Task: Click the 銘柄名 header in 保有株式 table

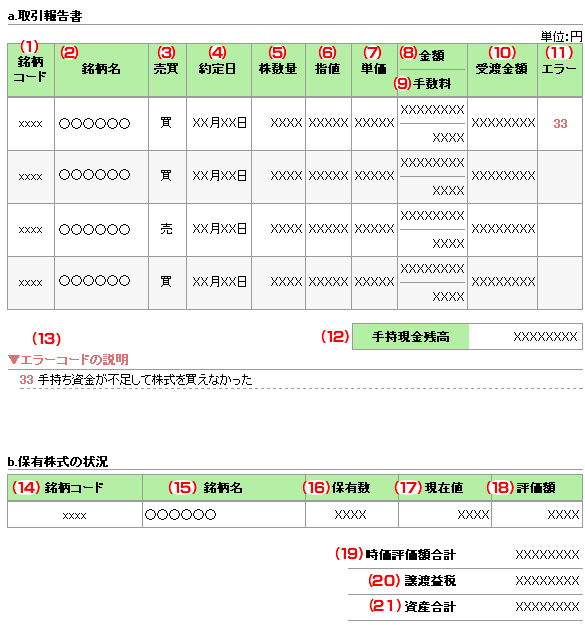Action: point(223,487)
